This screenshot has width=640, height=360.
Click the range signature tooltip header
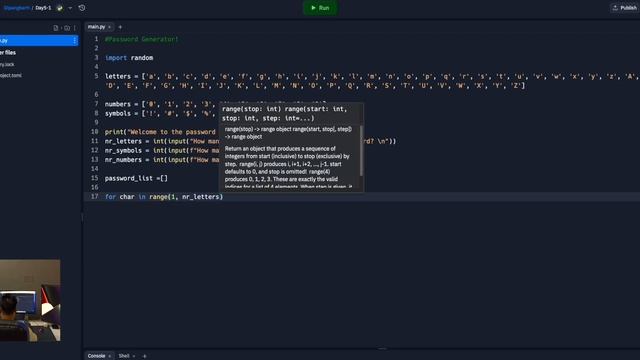(291, 113)
